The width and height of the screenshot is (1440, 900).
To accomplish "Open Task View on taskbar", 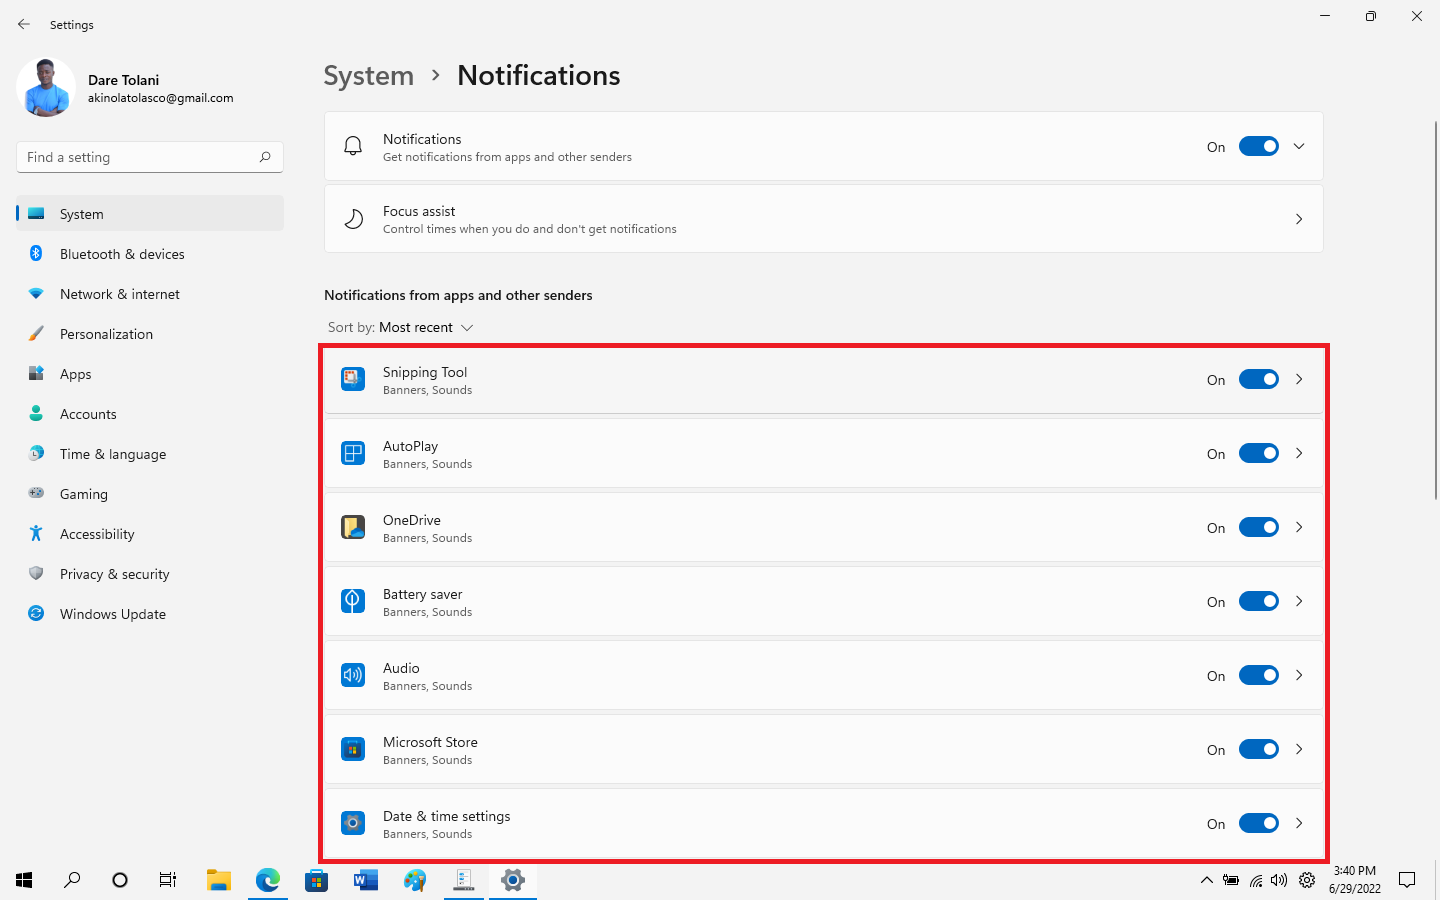I will (168, 880).
